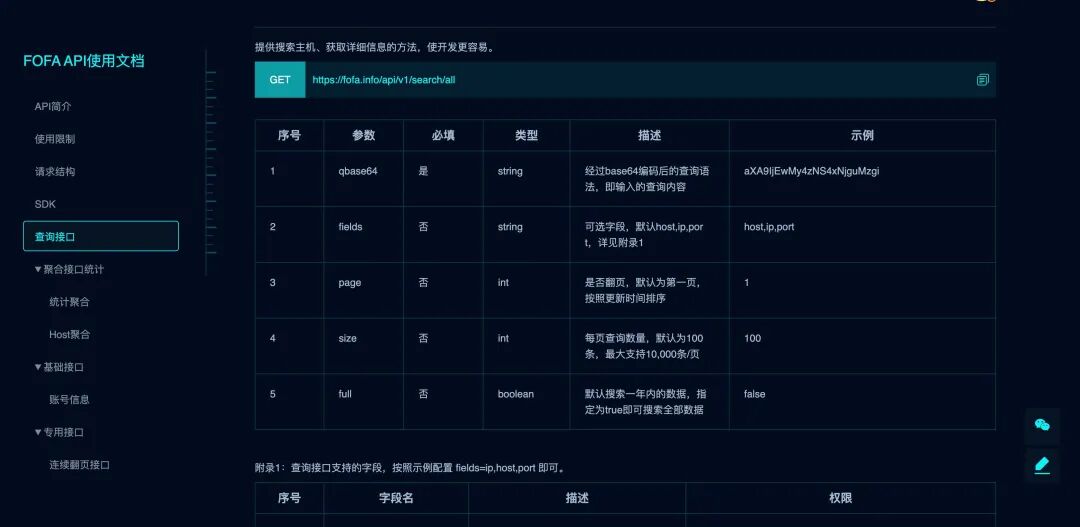This screenshot has width=1080, height=527.
Task: Click the aXA9IjEwMy4zNS4xNjguMzgi example value
Action: 811,172
